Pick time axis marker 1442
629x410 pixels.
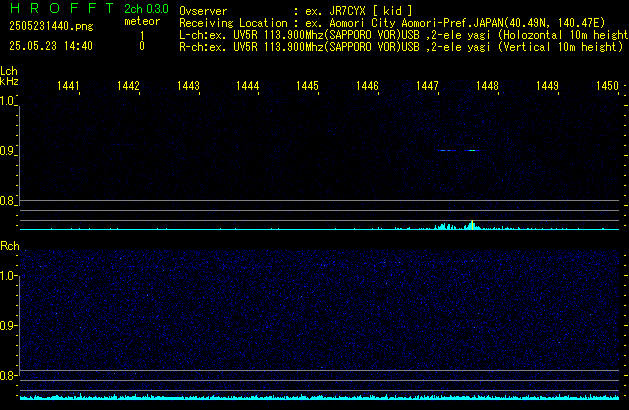click(x=128, y=86)
